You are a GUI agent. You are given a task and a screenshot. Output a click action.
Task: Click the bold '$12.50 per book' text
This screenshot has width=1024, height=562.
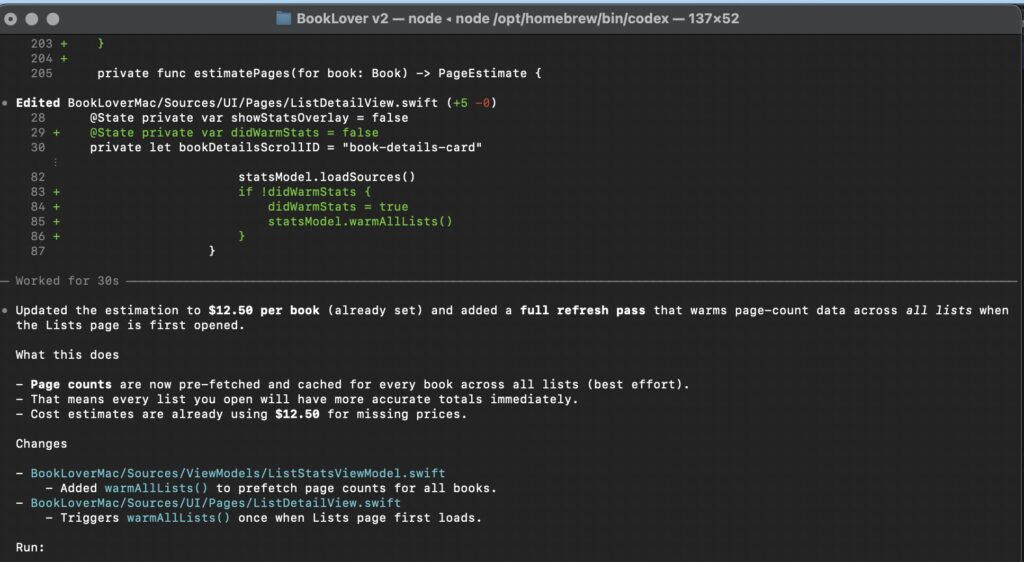[264, 310]
